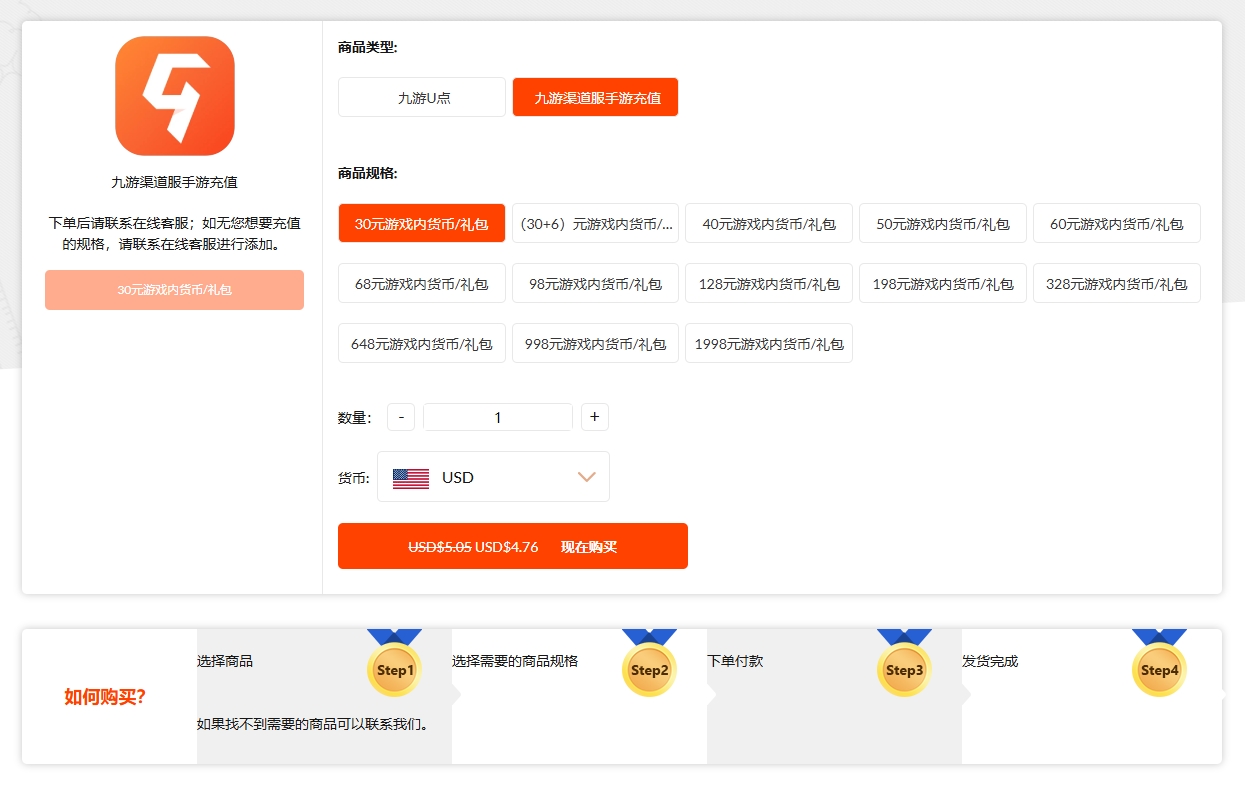Viewport: 1245px width, 785px height.
Task: Choose the 328元游戏内货币/礼包 option
Action: click(x=1117, y=283)
